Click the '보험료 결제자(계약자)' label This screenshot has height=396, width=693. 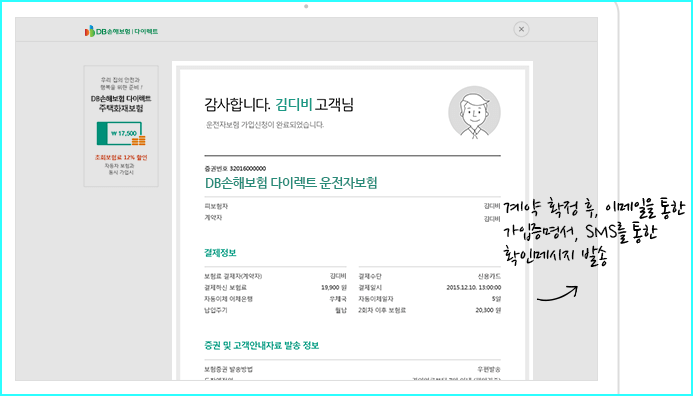click(x=233, y=276)
